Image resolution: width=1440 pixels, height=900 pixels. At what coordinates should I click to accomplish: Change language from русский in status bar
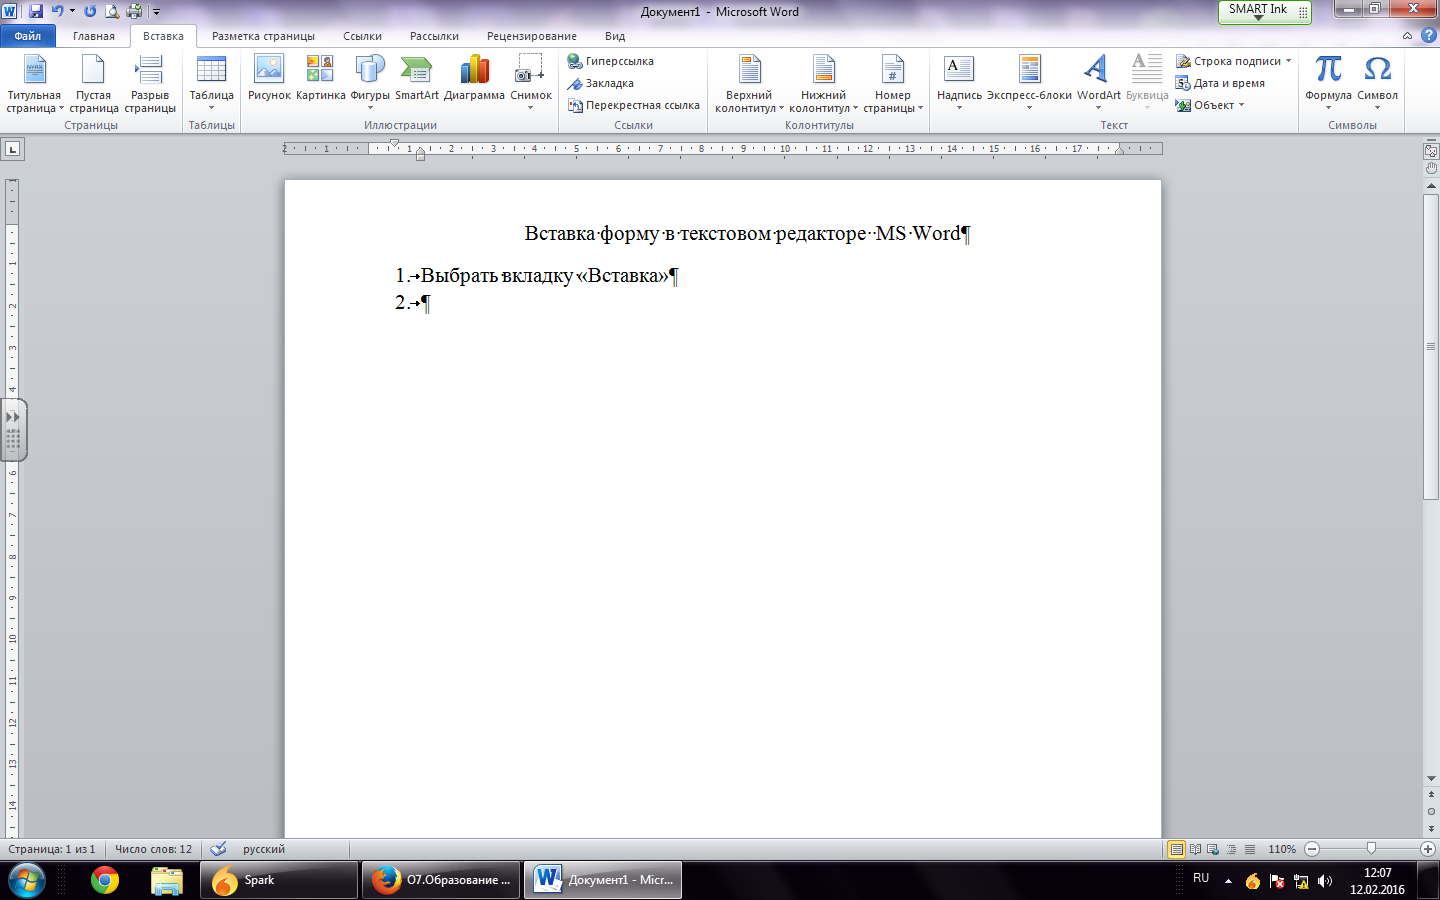pos(264,849)
